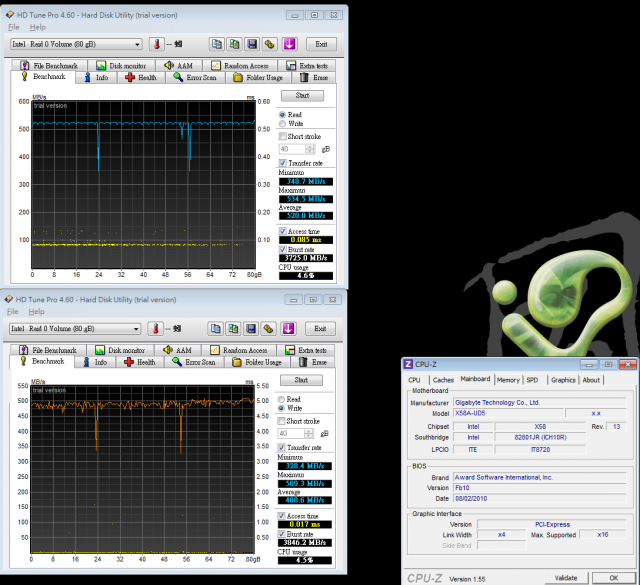The height and width of the screenshot is (585, 640).
Task: Click copy-screenshot icon in top HD Tune toolbar
Action: coord(234,44)
